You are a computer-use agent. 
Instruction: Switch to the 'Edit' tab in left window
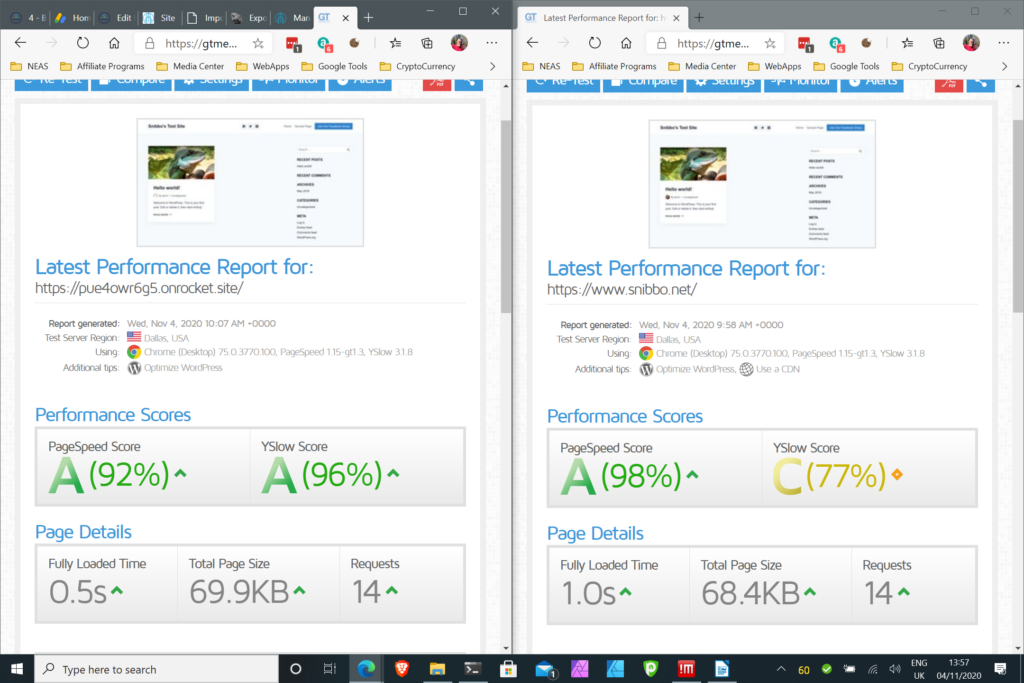(116, 18)
